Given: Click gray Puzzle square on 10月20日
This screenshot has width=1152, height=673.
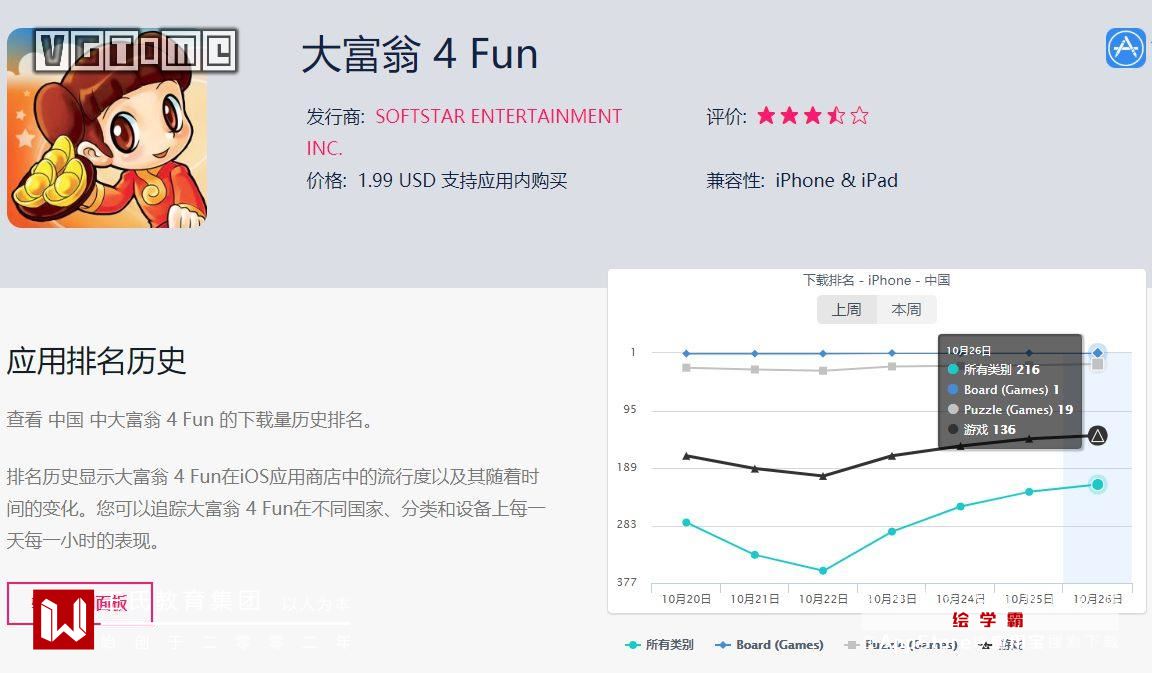Looking at the screenshot, I should [x=686, y=367].
